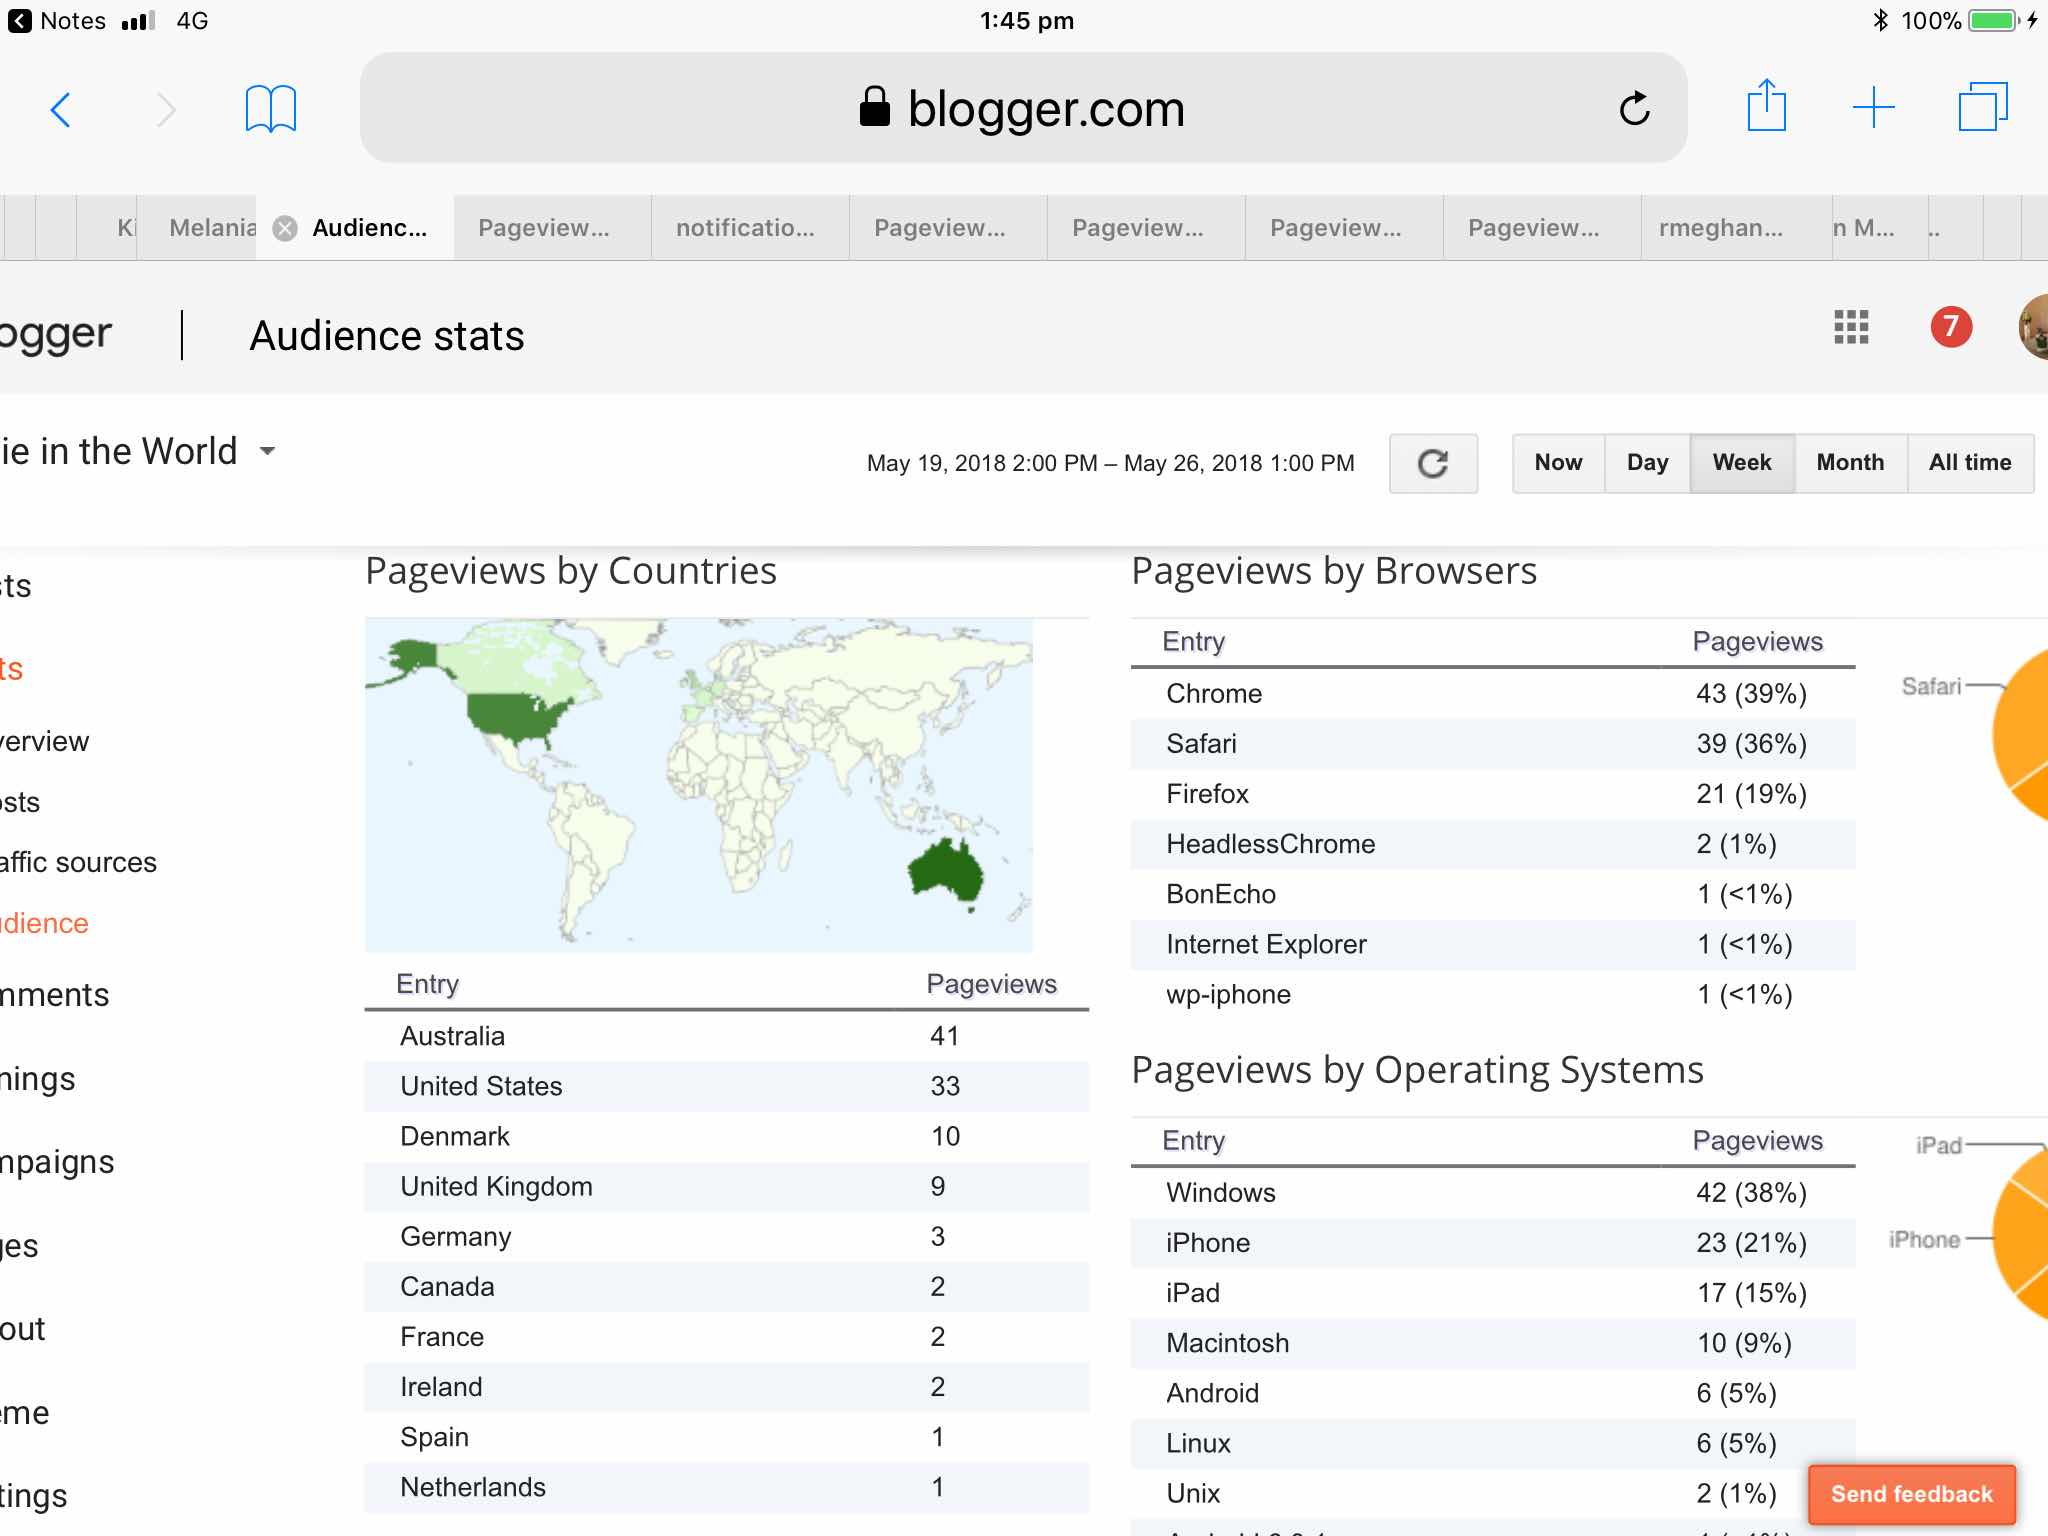Expand the blog selector dropdown arrow
This screenshot has height=1536, width=2048.
267,452
